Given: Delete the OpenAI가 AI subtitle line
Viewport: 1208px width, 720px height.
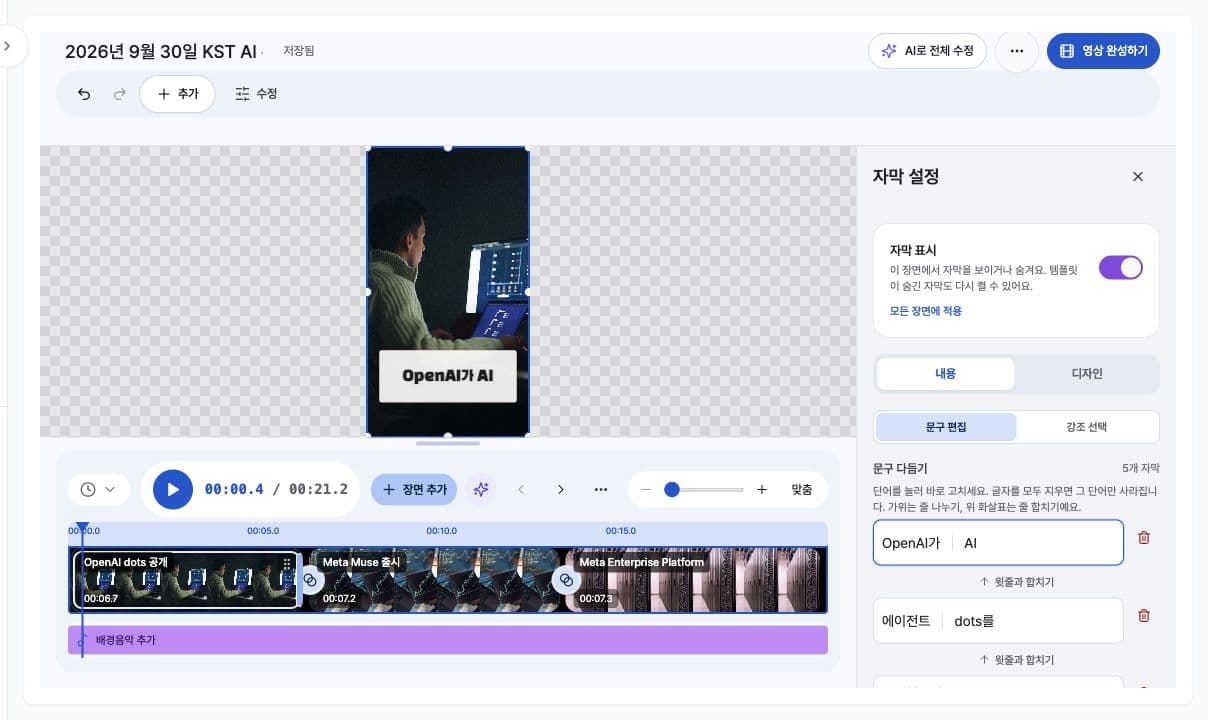Looking at the screenshot, I should point(1144,538).
